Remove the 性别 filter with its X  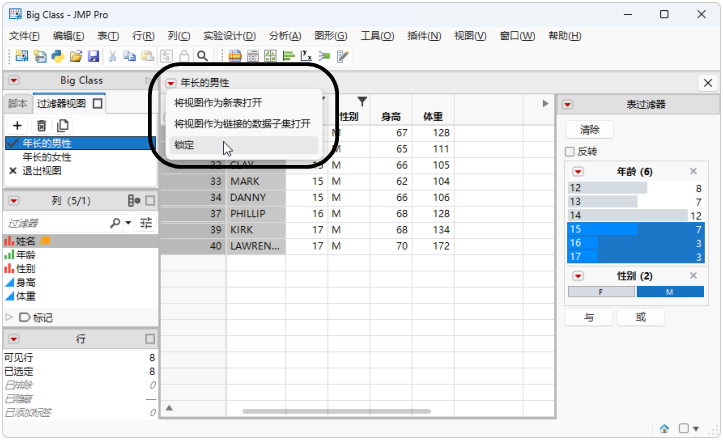click(x=693, y=276)
